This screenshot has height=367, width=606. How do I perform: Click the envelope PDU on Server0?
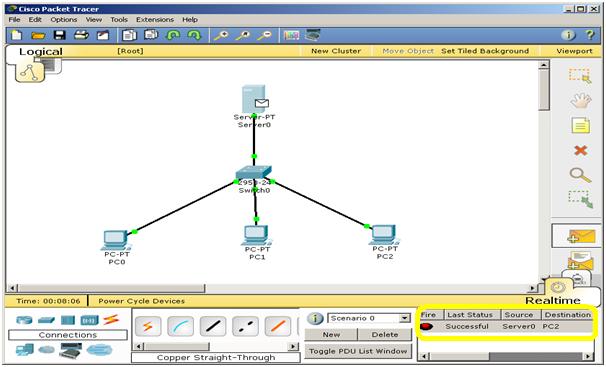click(x=262, y=103)
